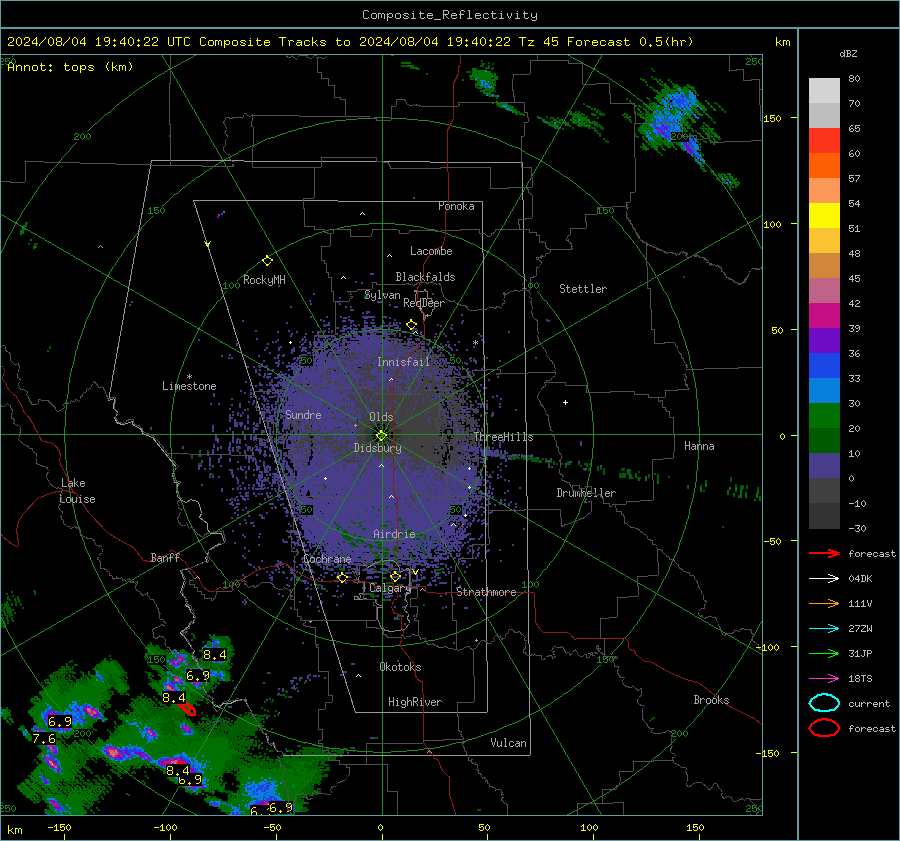This screenshot has width=900, height=841.
Task: Click the Sundre label
Action: tap(303, 415)
